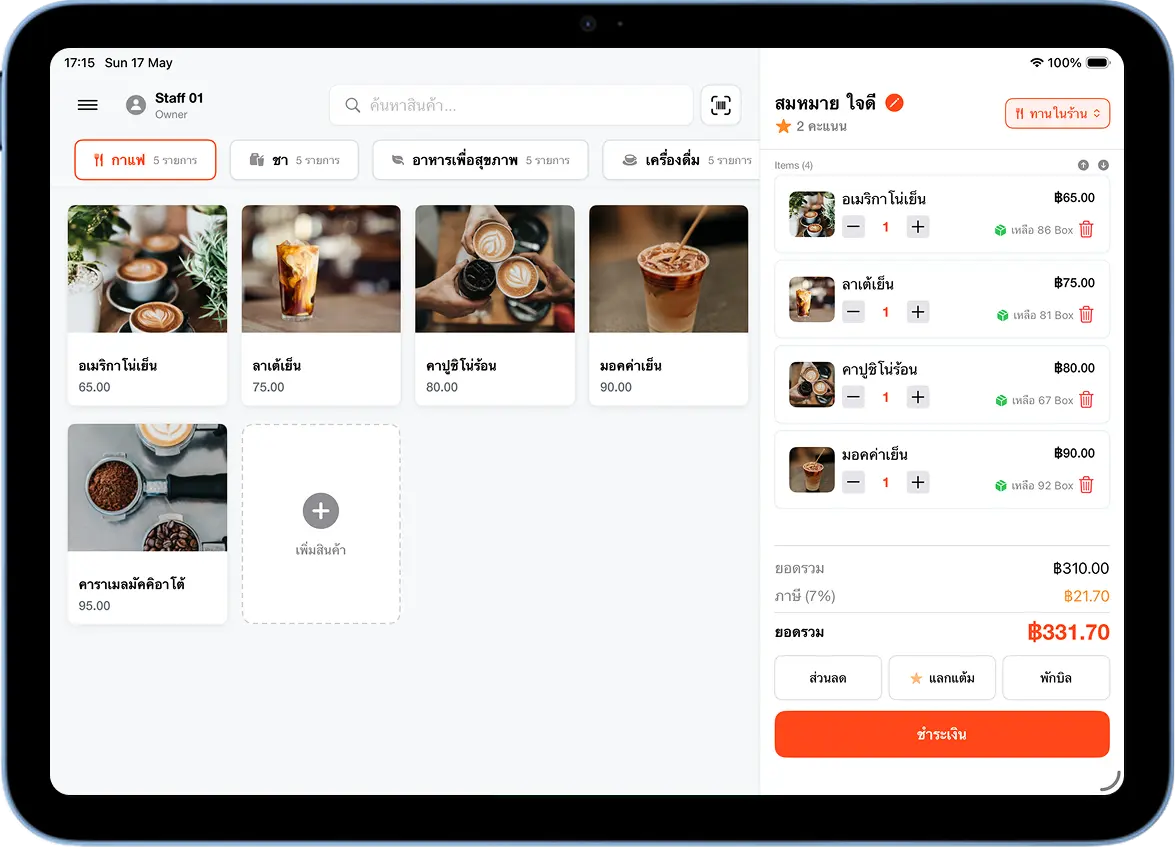This screenshot has width=1175, height=847.
Task: Select the อาหารเพื่อสุขภาพ category tab
Action: (480, 160)
